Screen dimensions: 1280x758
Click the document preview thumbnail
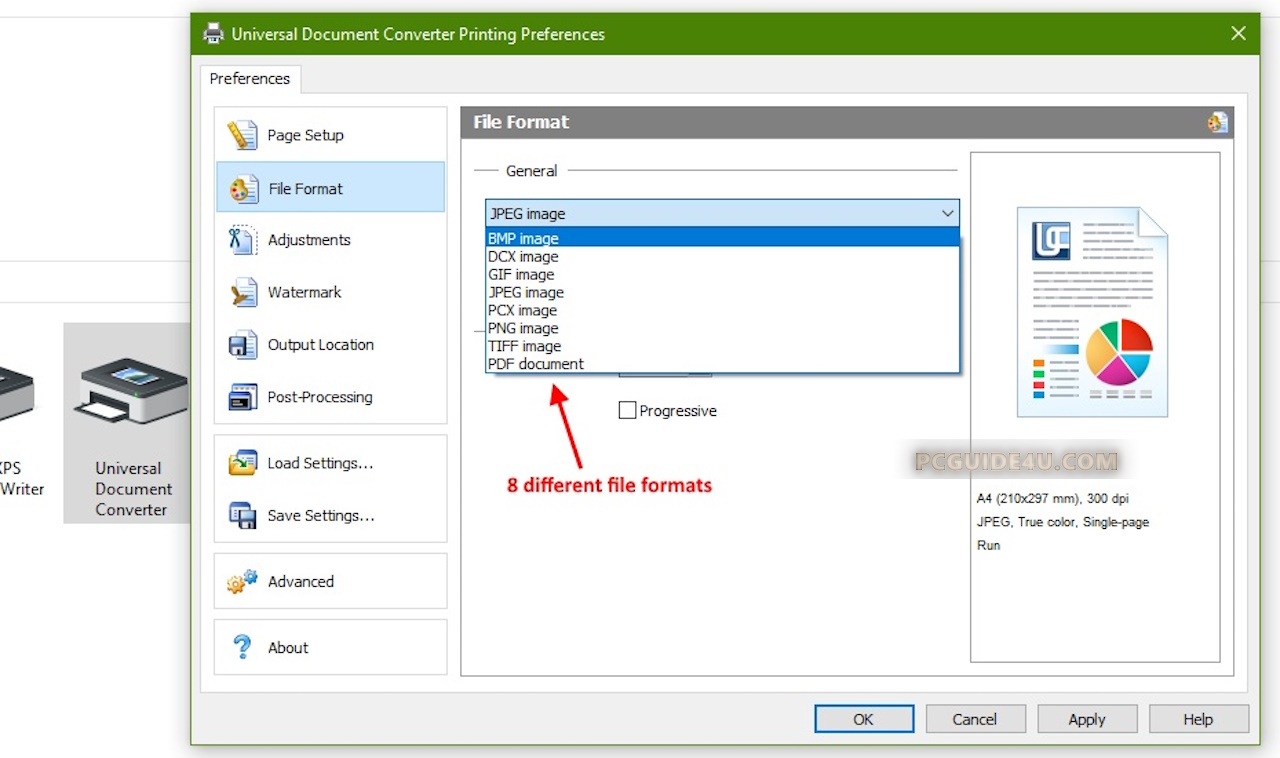click(x=1092, y=312)
